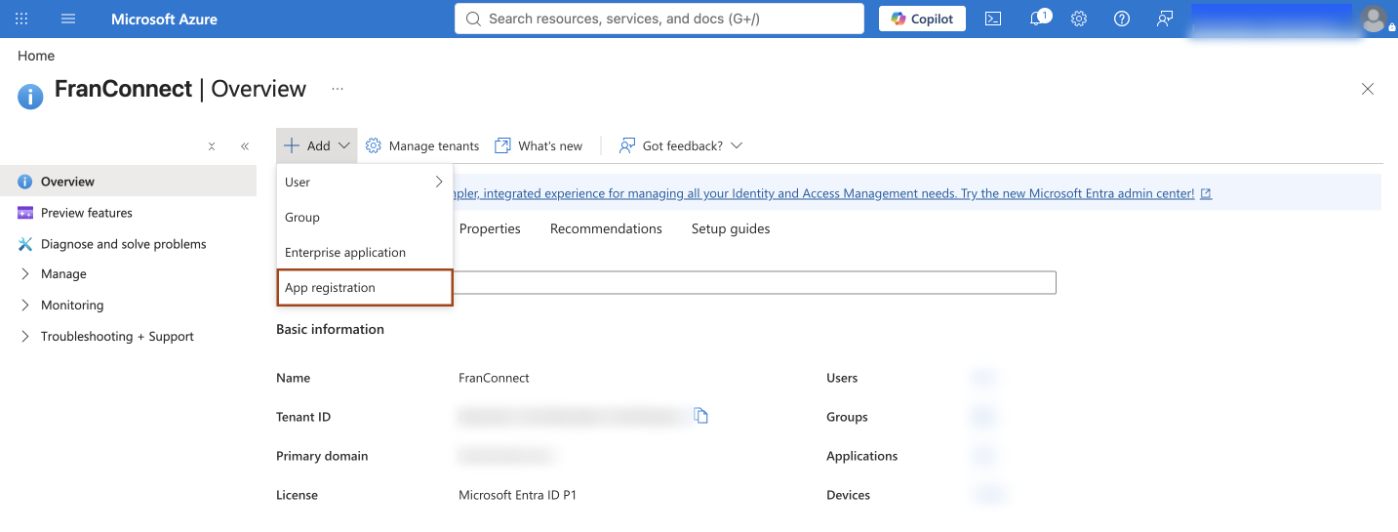Screen dimensions: 1398x532
Task: Focus the Search resources, services, docs field
Action: click(659, 19)
